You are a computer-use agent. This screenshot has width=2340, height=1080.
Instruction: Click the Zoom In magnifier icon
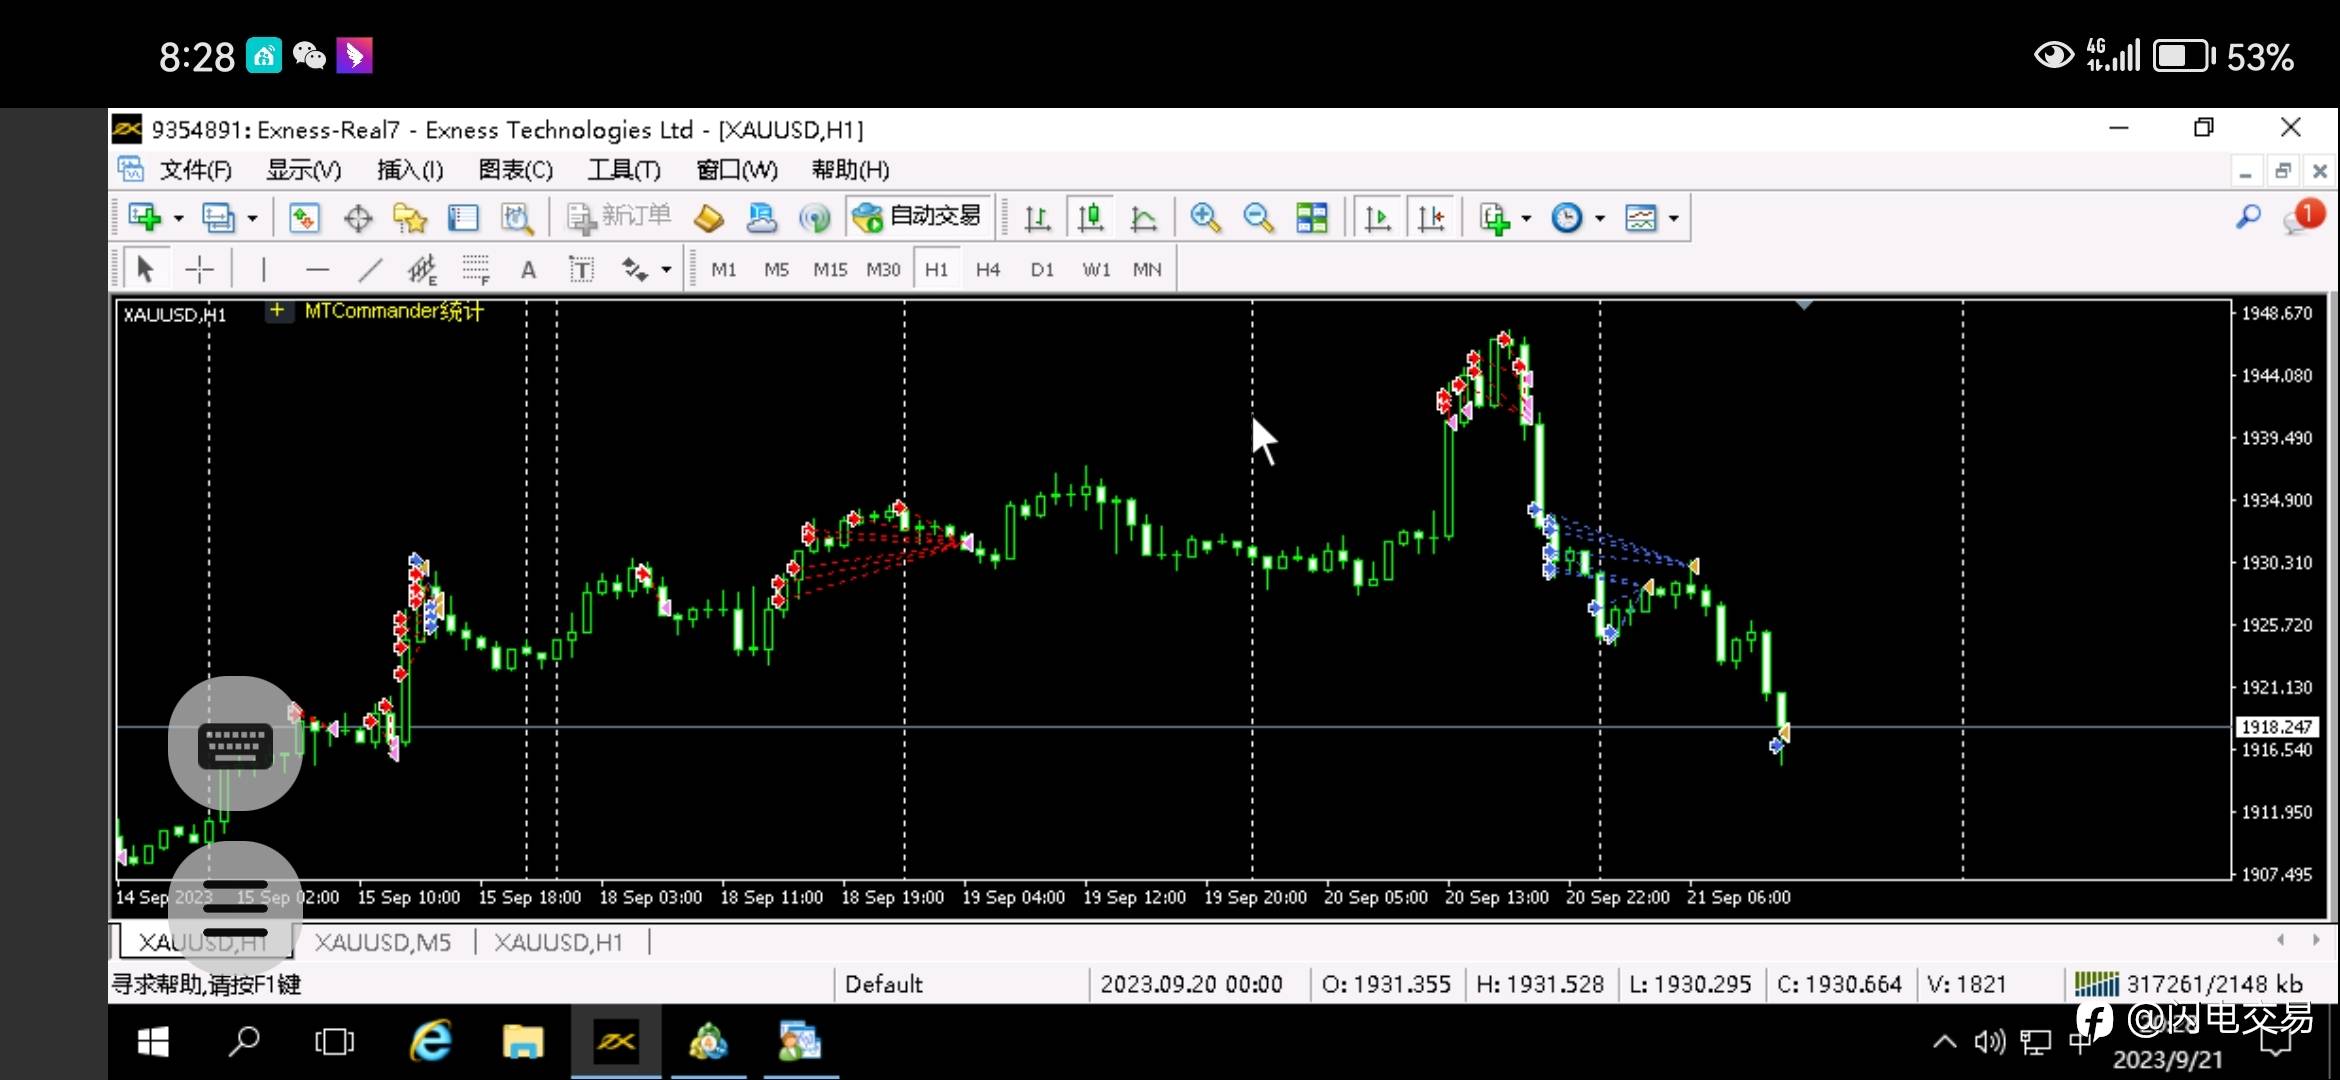point(1205,217)
